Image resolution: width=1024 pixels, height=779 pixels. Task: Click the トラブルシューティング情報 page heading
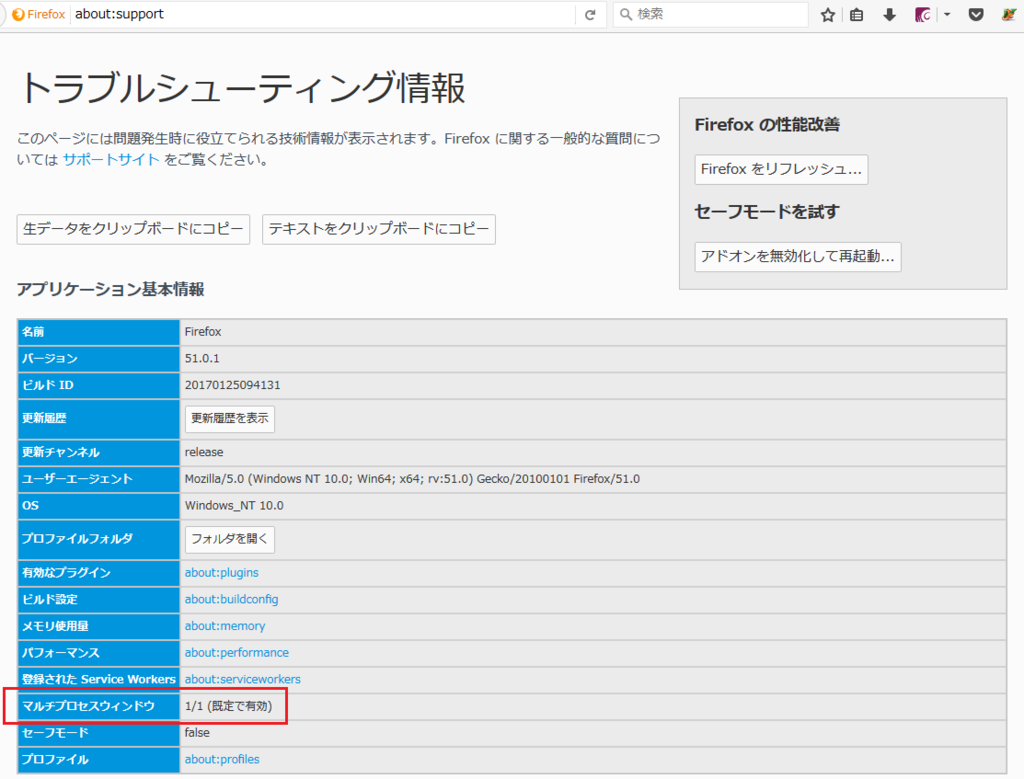[x=242, y=87]
